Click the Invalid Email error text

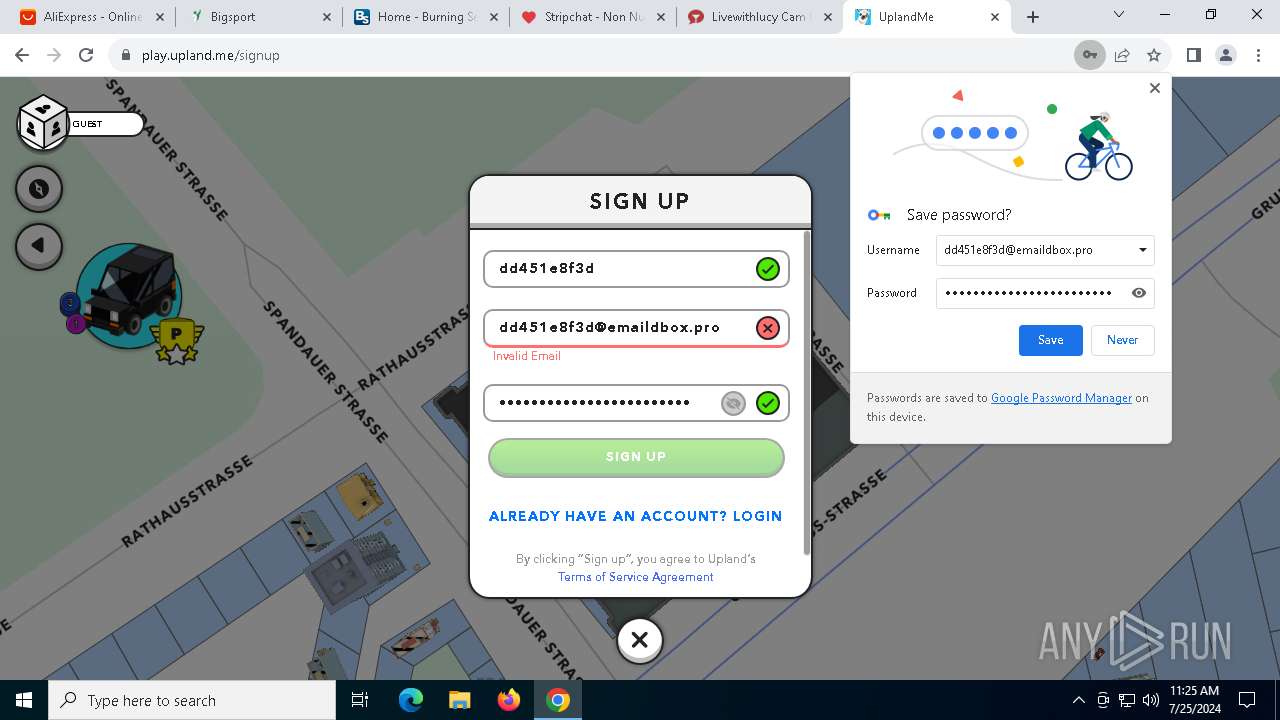pyautogui.click(x=527, y=356)
